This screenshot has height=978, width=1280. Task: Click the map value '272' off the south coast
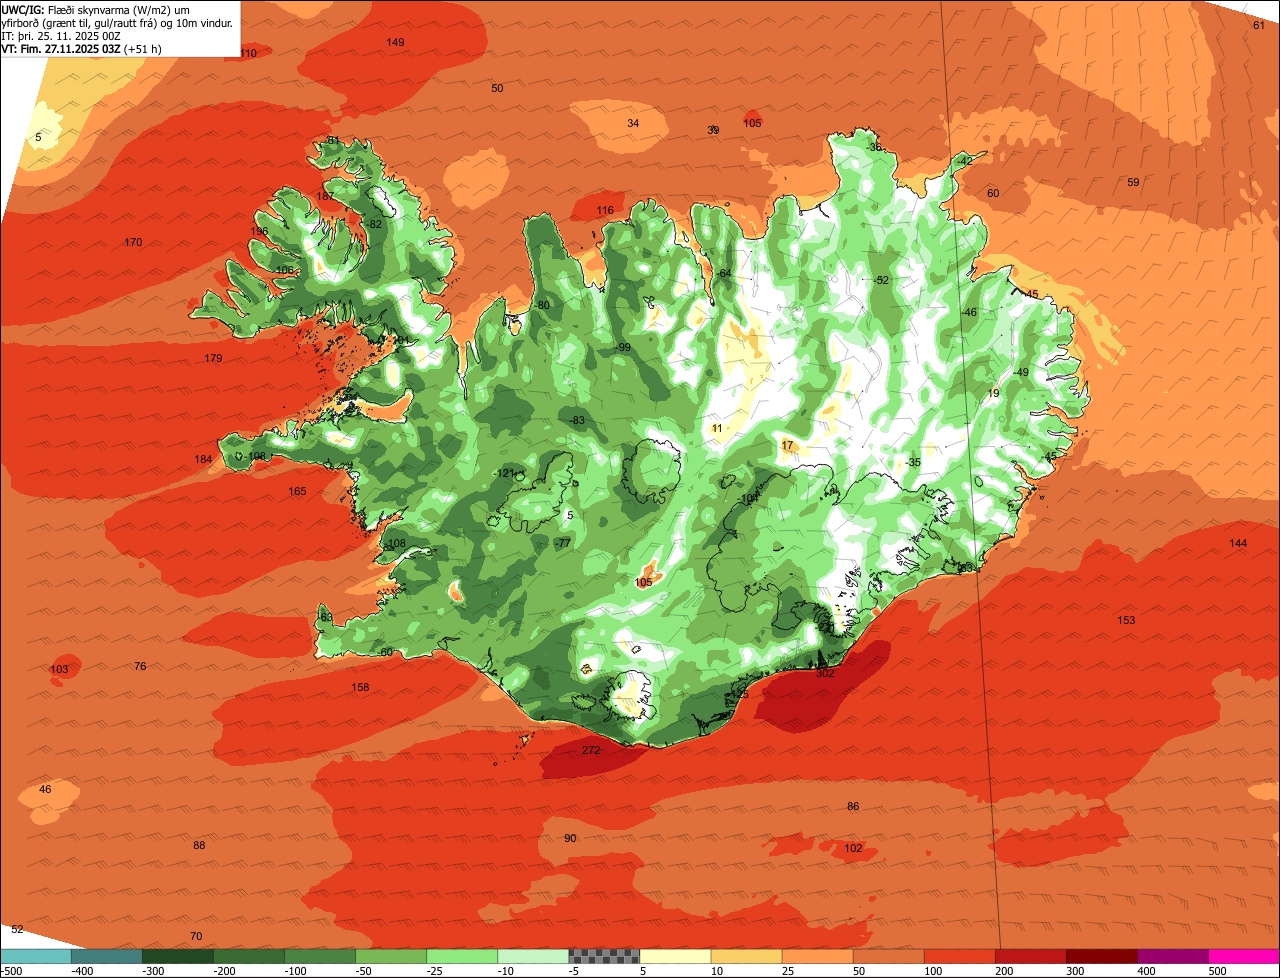click(x=591, y=750)
